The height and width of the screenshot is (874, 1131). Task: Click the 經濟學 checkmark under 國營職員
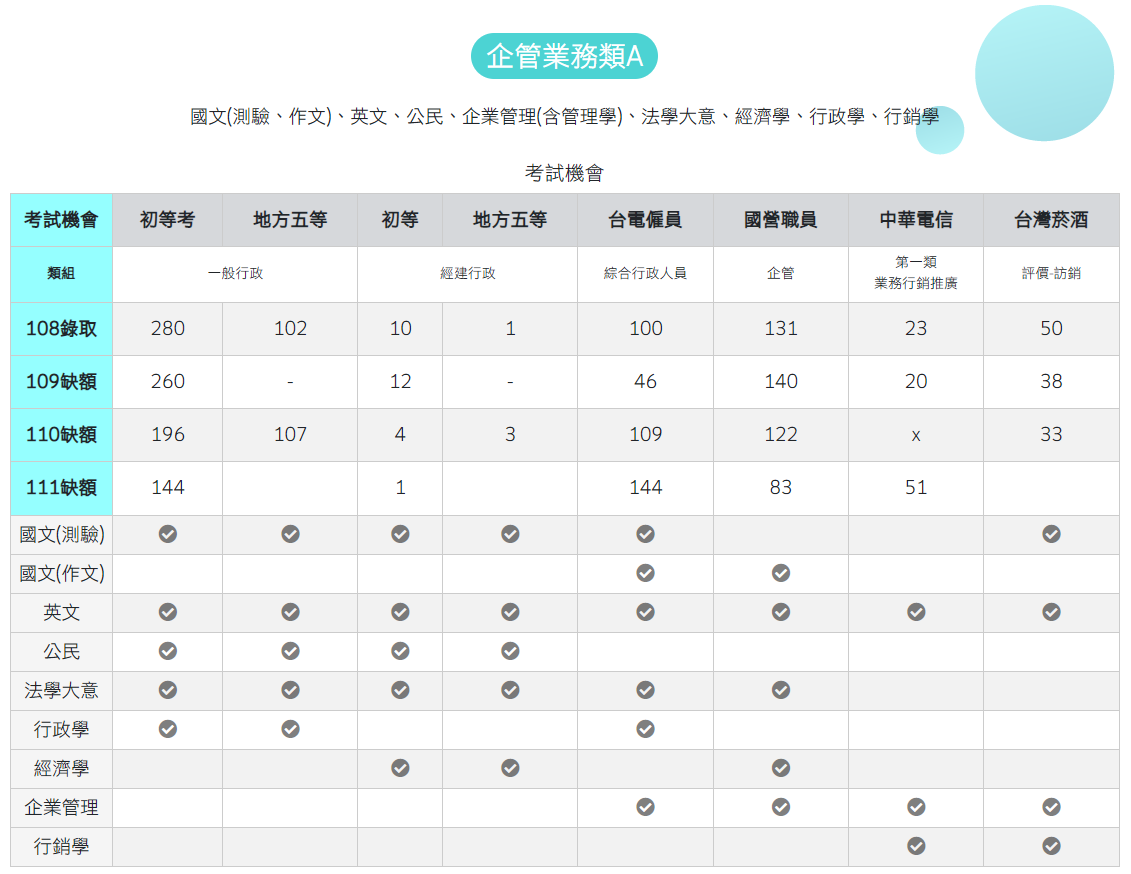pos(781,768)
